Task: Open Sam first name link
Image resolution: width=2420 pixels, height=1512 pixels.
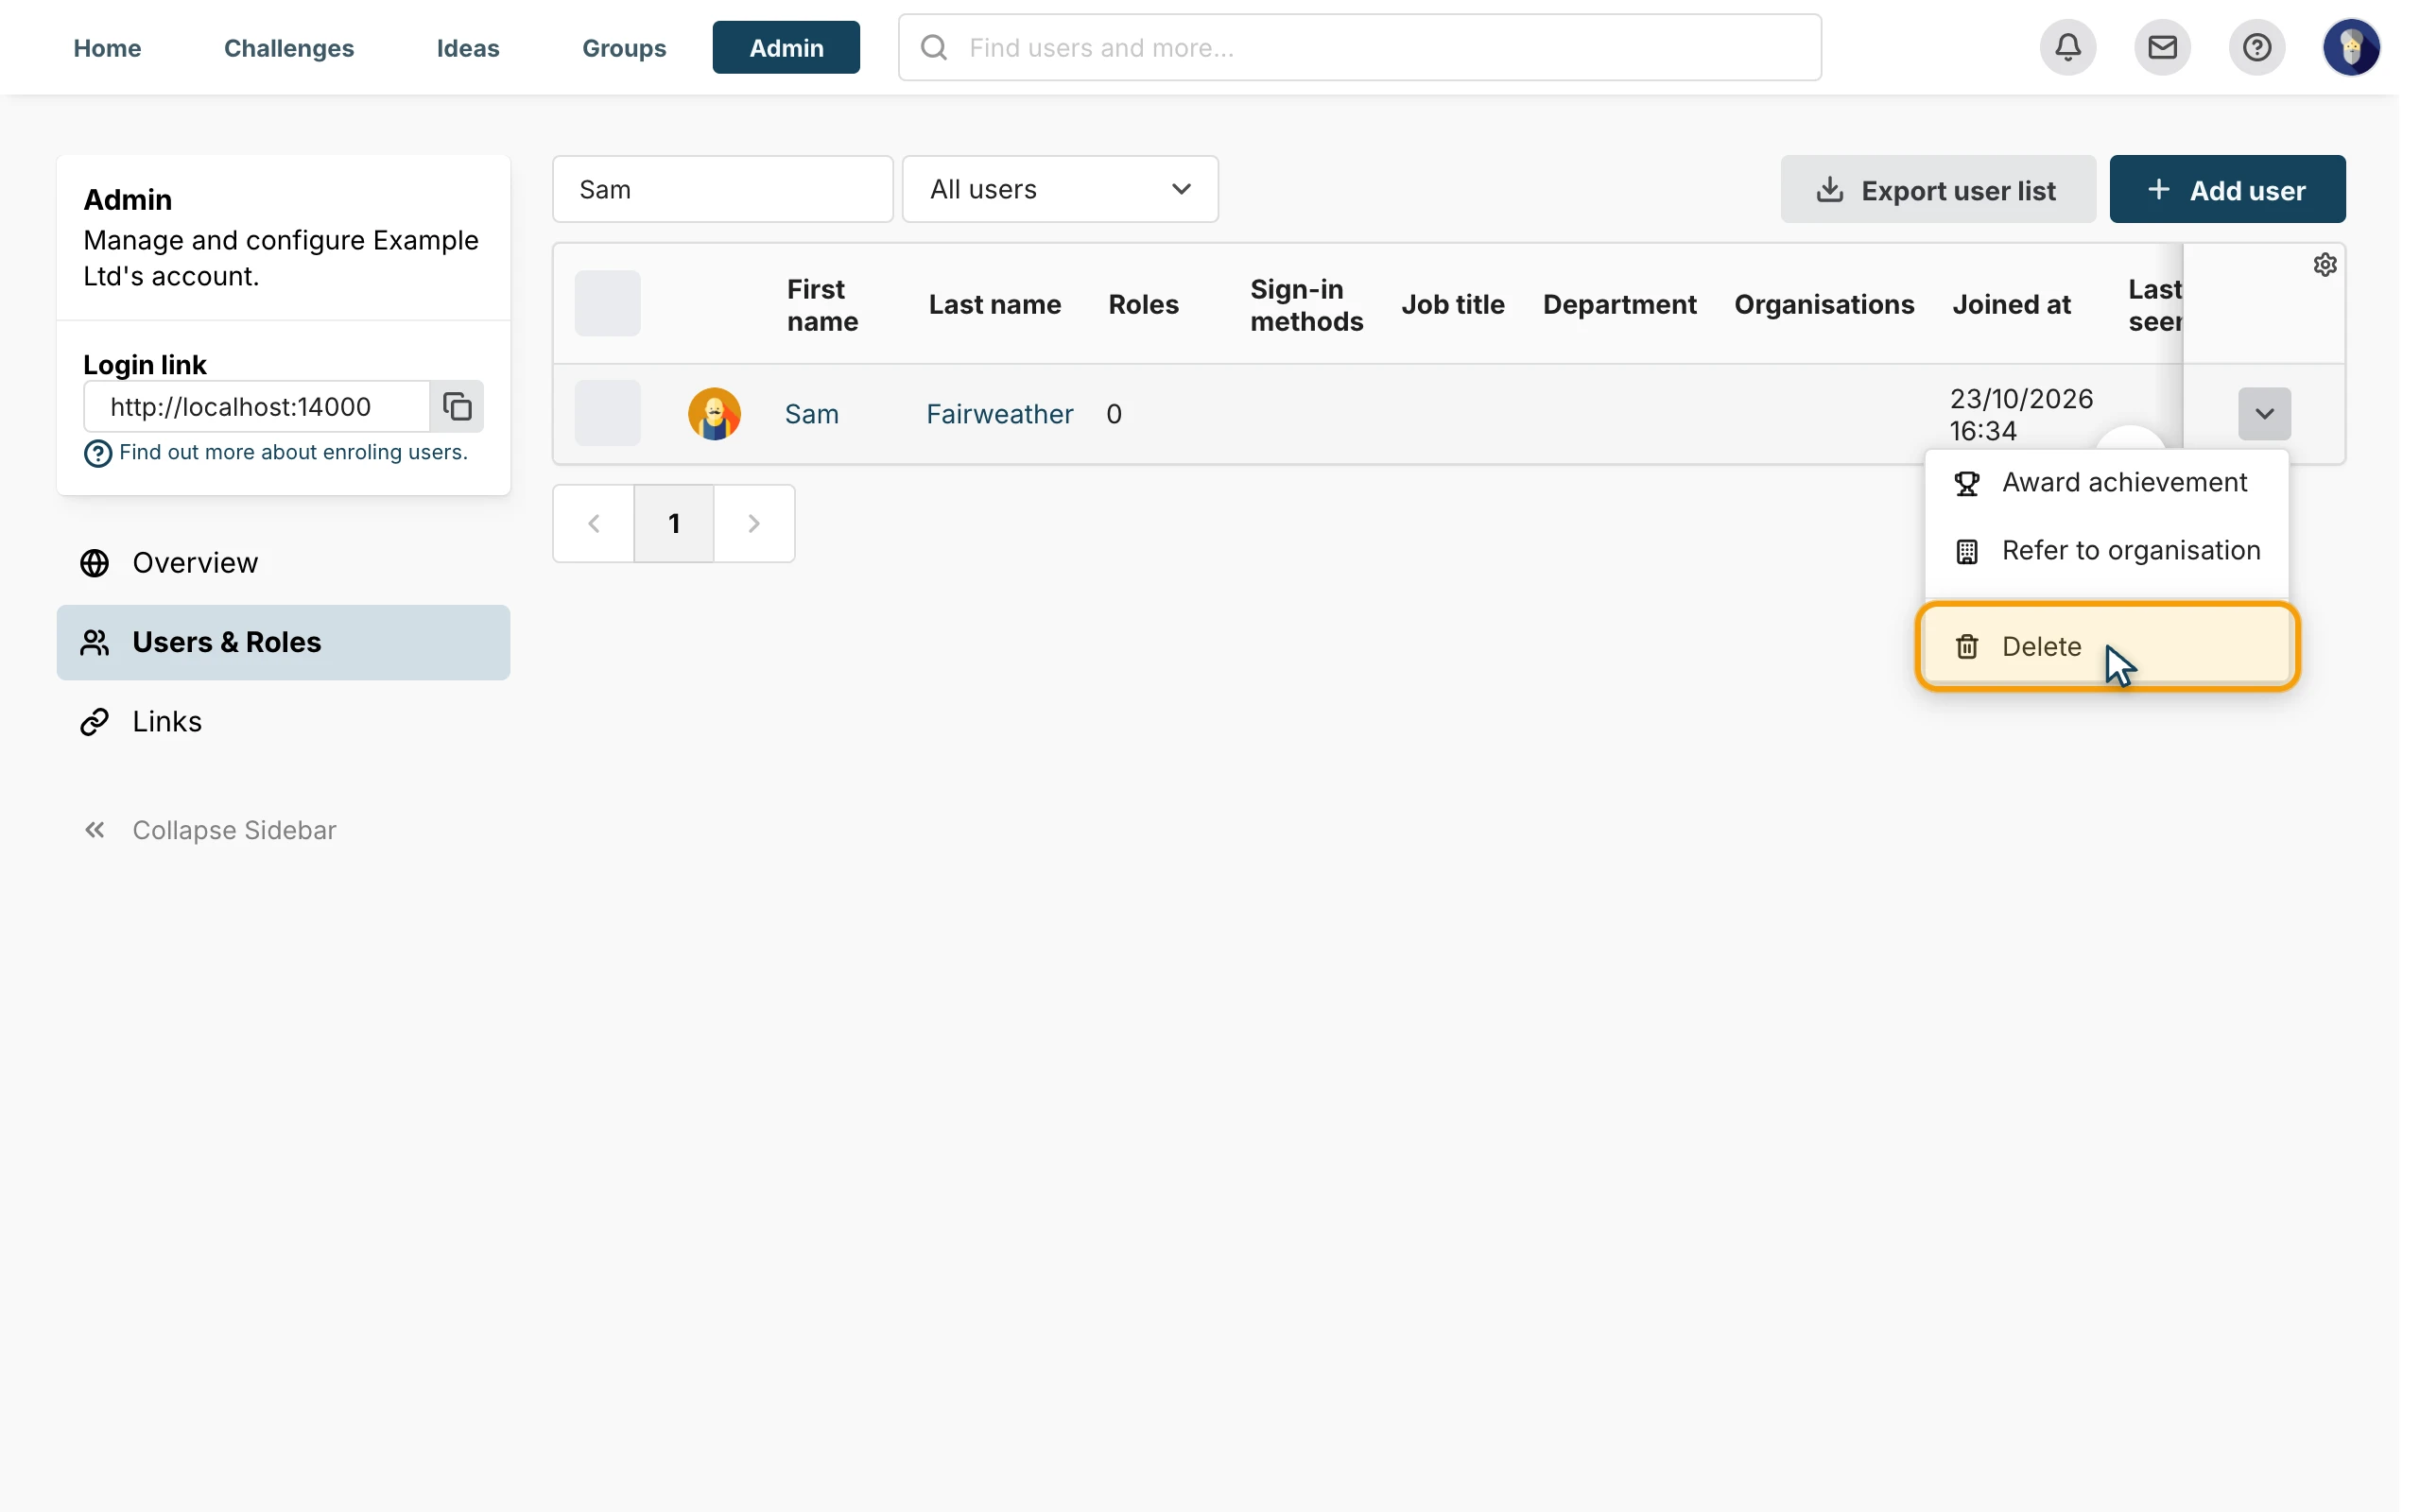Action: point(811,414)
